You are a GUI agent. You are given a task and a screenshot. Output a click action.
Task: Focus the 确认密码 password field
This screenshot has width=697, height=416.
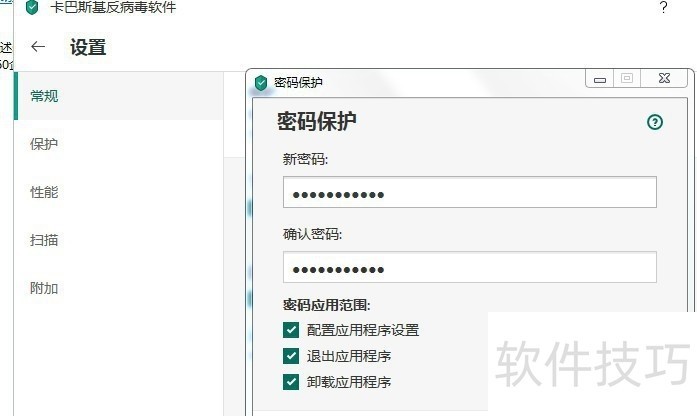469,267
